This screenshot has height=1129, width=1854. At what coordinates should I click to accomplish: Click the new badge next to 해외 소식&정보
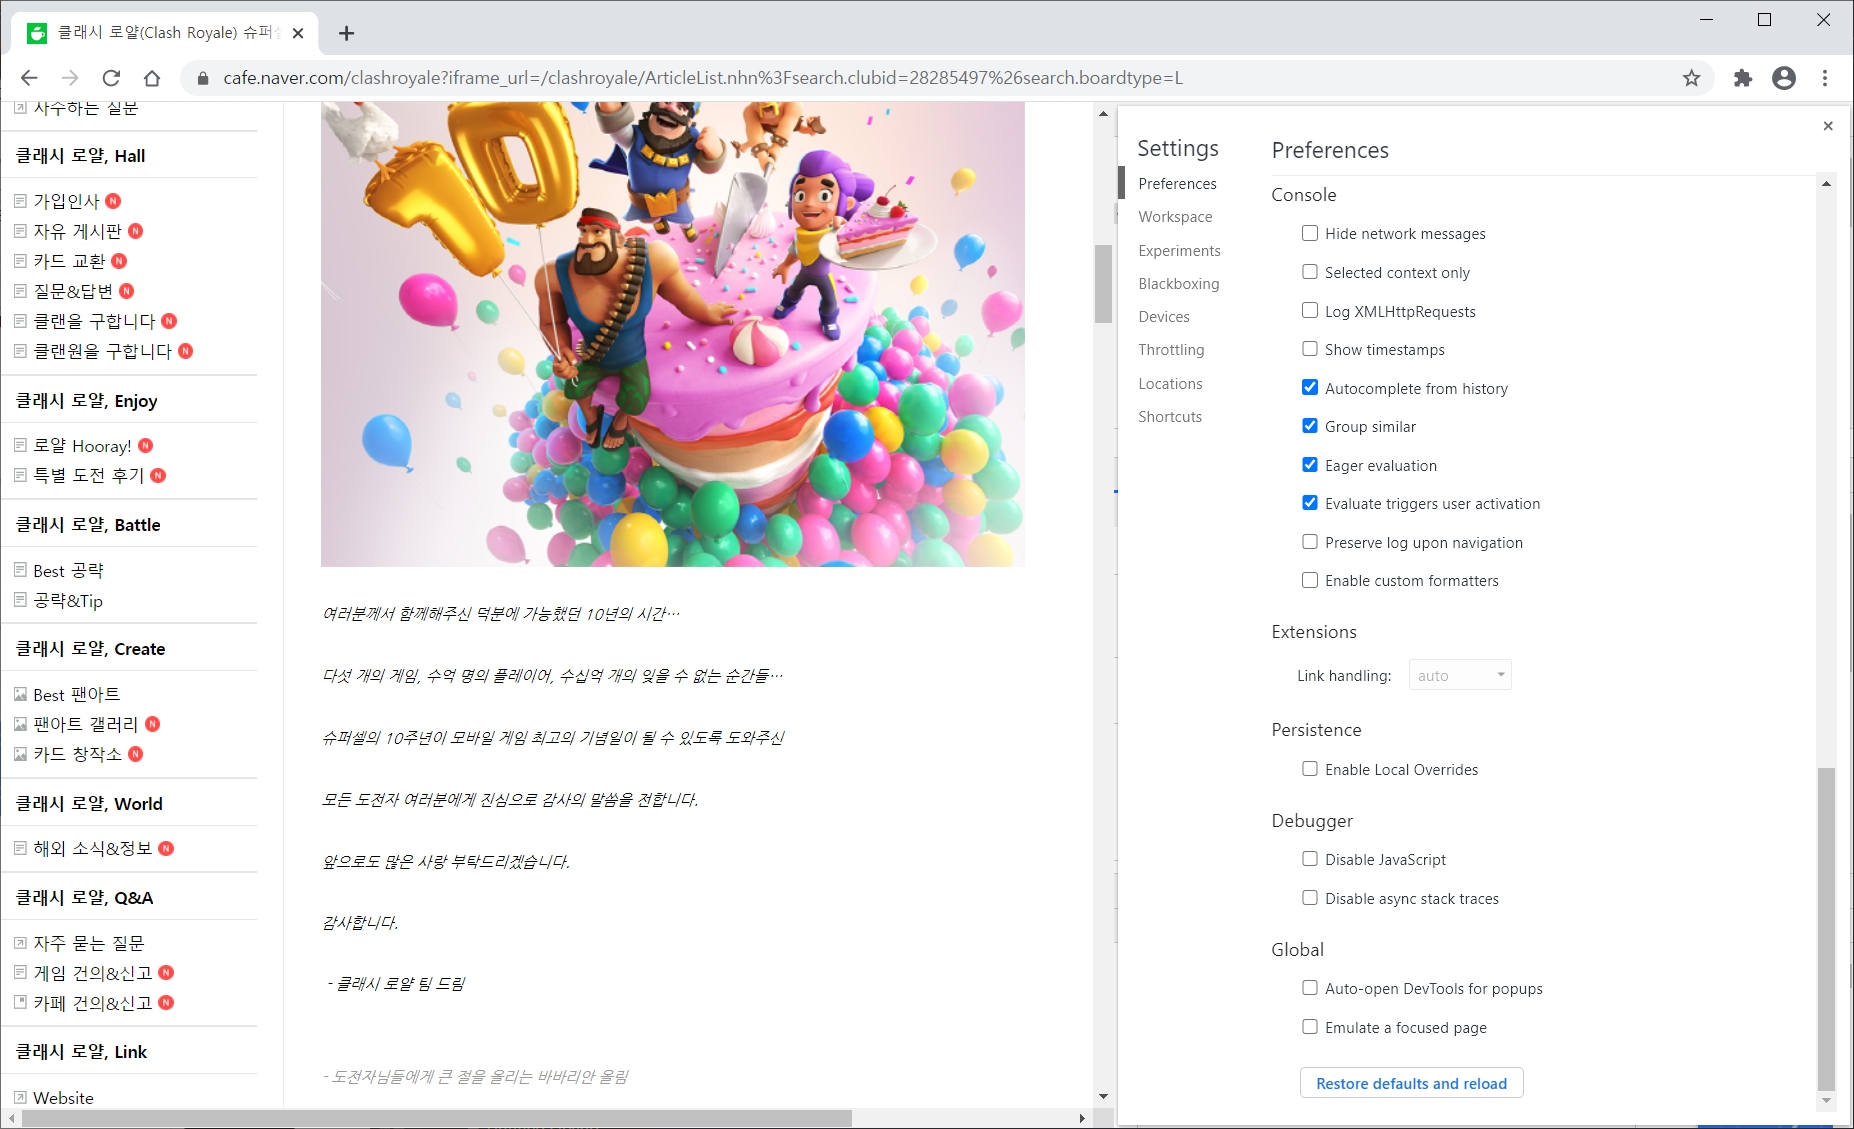166,848
